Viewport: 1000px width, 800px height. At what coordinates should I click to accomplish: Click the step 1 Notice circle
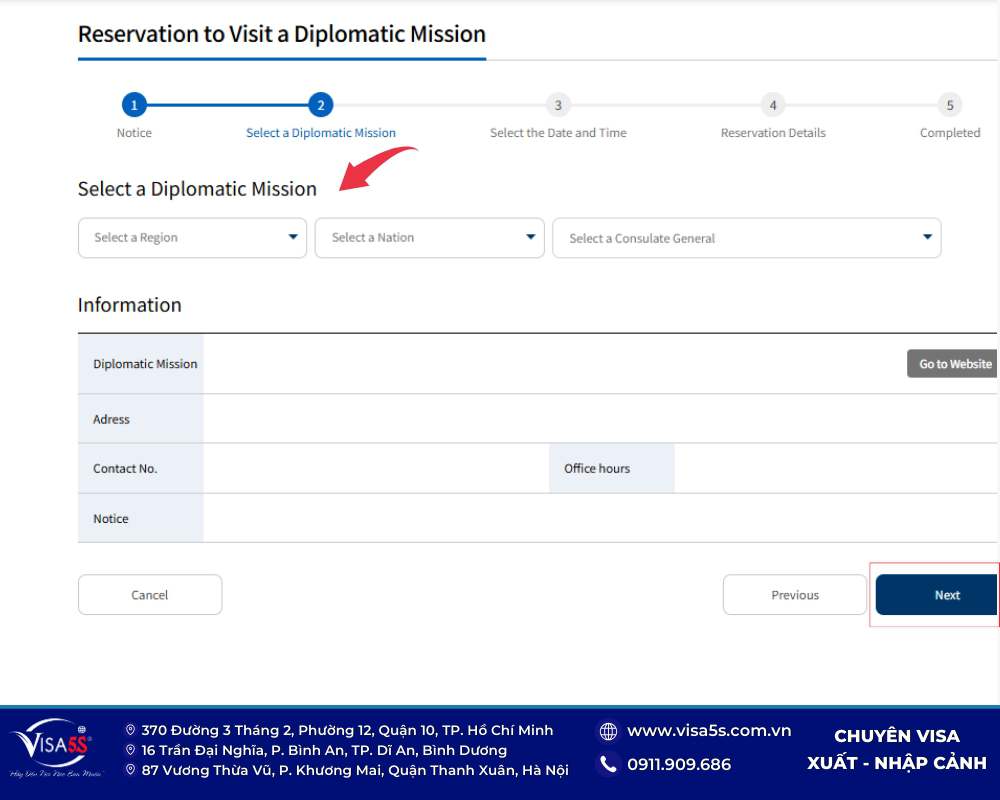(x=134, y=105)
